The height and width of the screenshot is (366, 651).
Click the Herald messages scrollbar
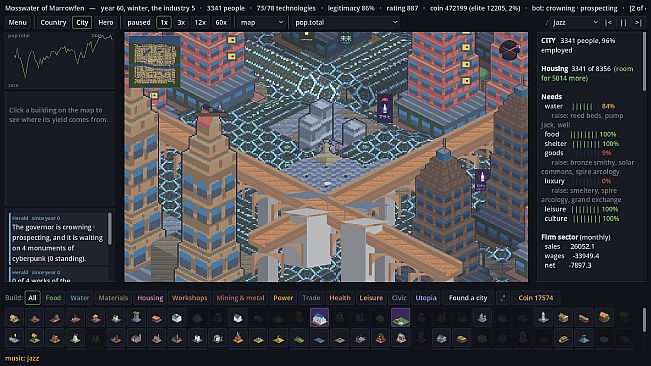point(110,229)
